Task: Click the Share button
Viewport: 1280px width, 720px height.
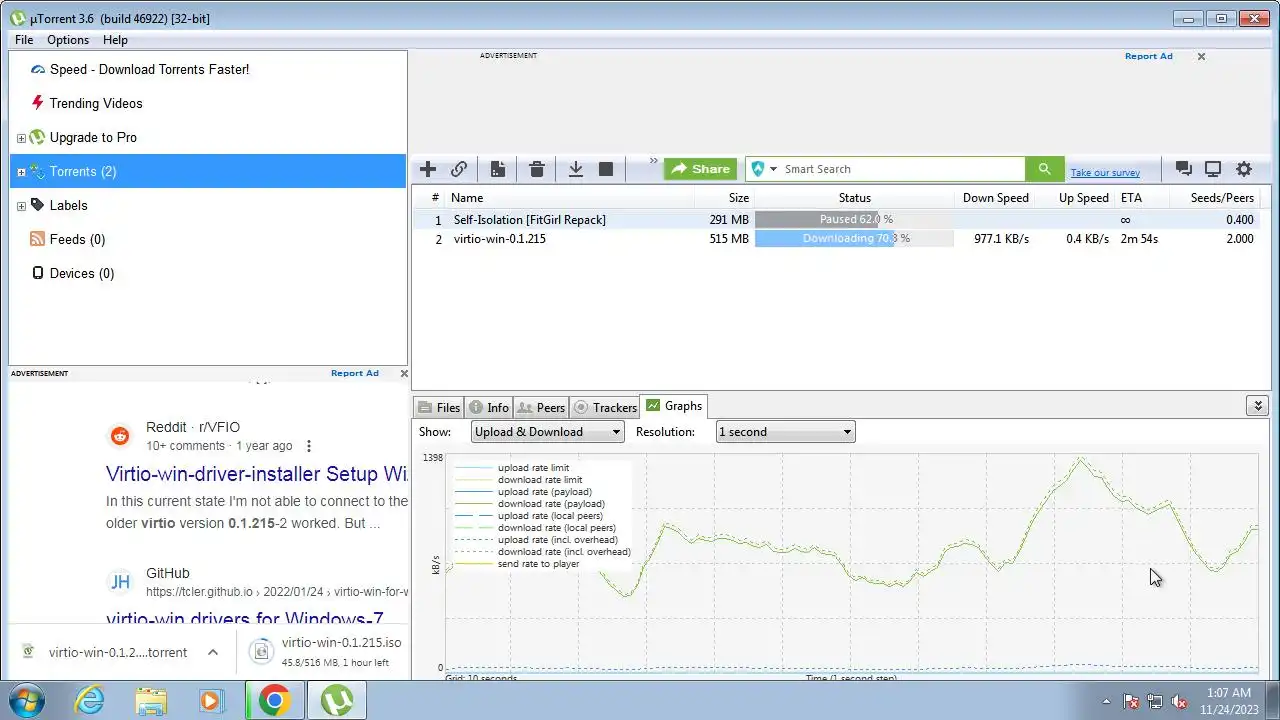Action: coord(700,169)
